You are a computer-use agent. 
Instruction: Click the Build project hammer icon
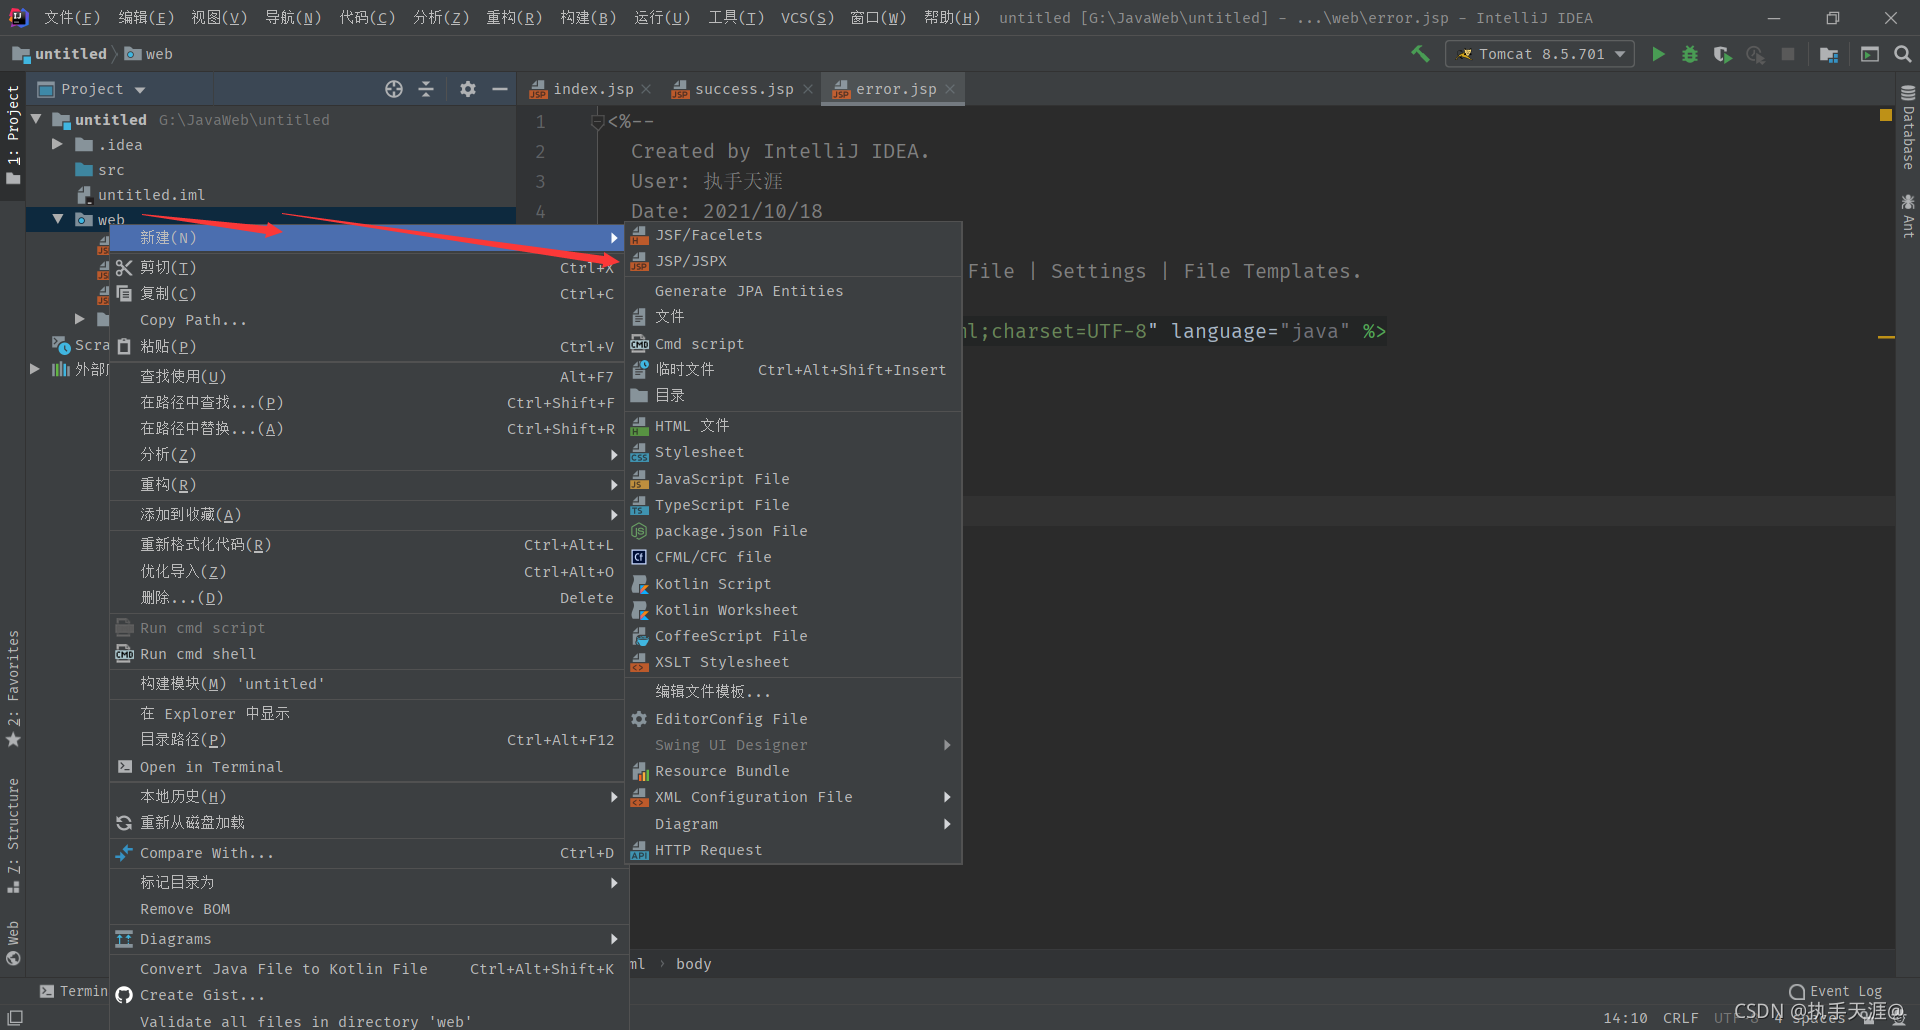pos(1420,54)
